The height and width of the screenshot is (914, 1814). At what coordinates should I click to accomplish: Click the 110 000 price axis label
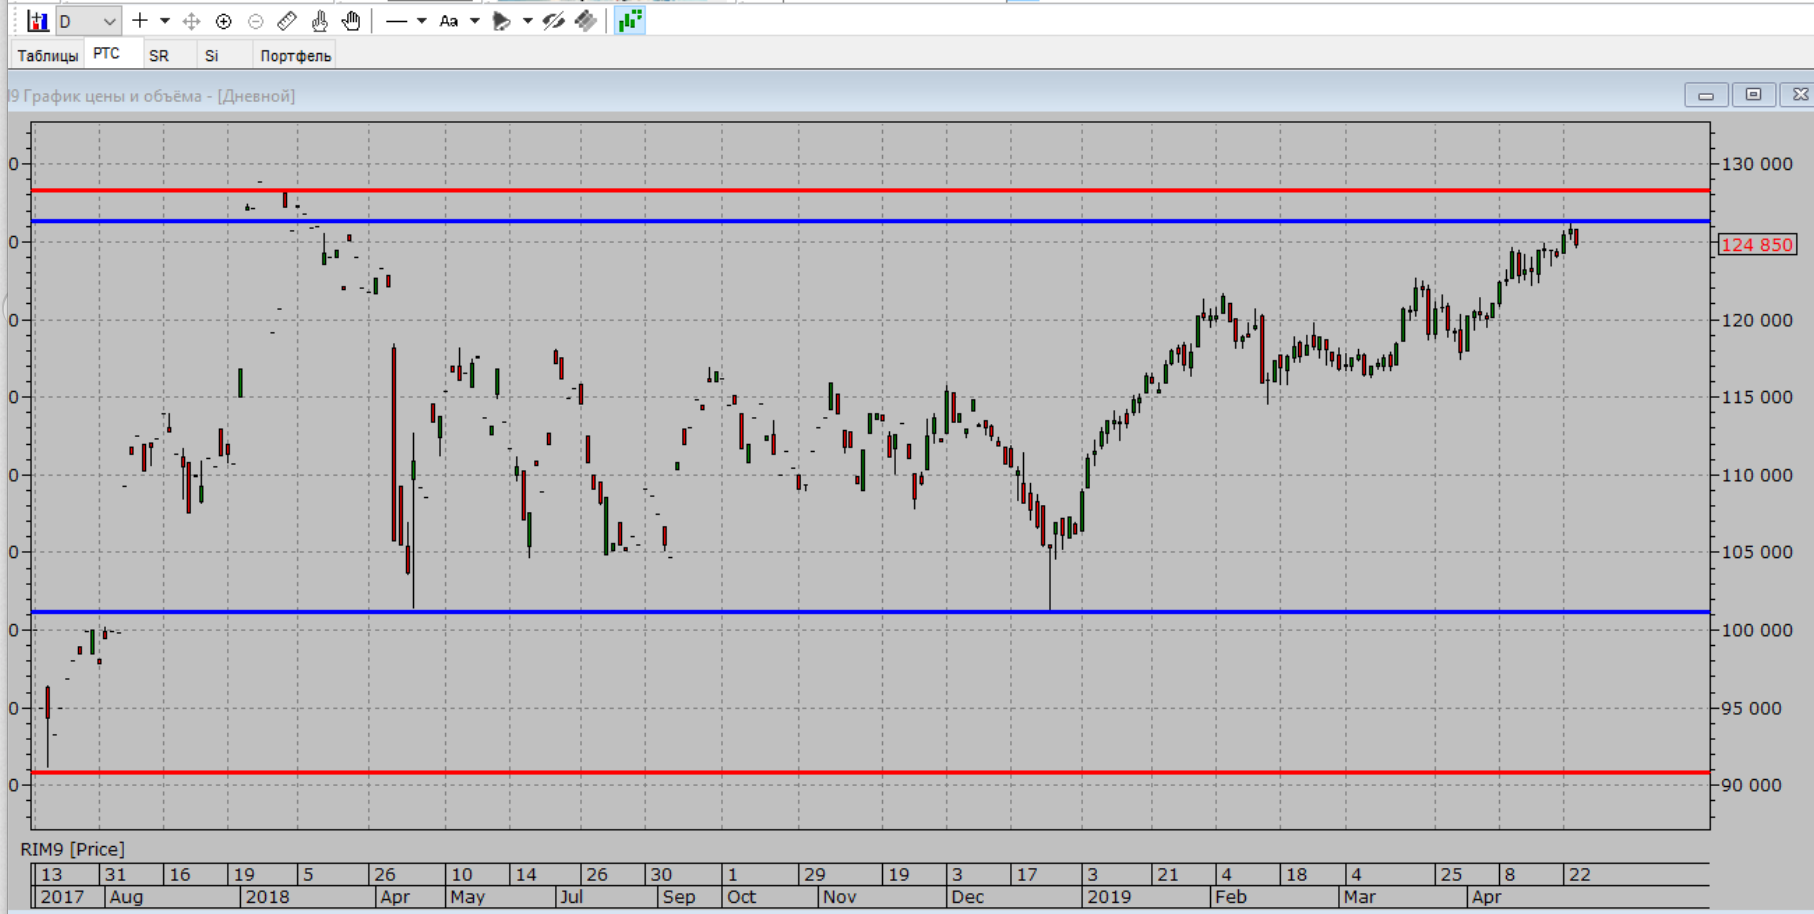click(x=1757, y=475)
